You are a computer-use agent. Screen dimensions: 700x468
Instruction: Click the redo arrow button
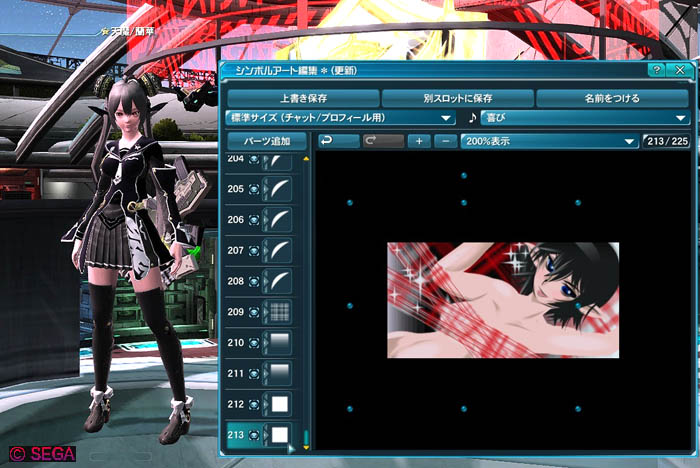383,141
